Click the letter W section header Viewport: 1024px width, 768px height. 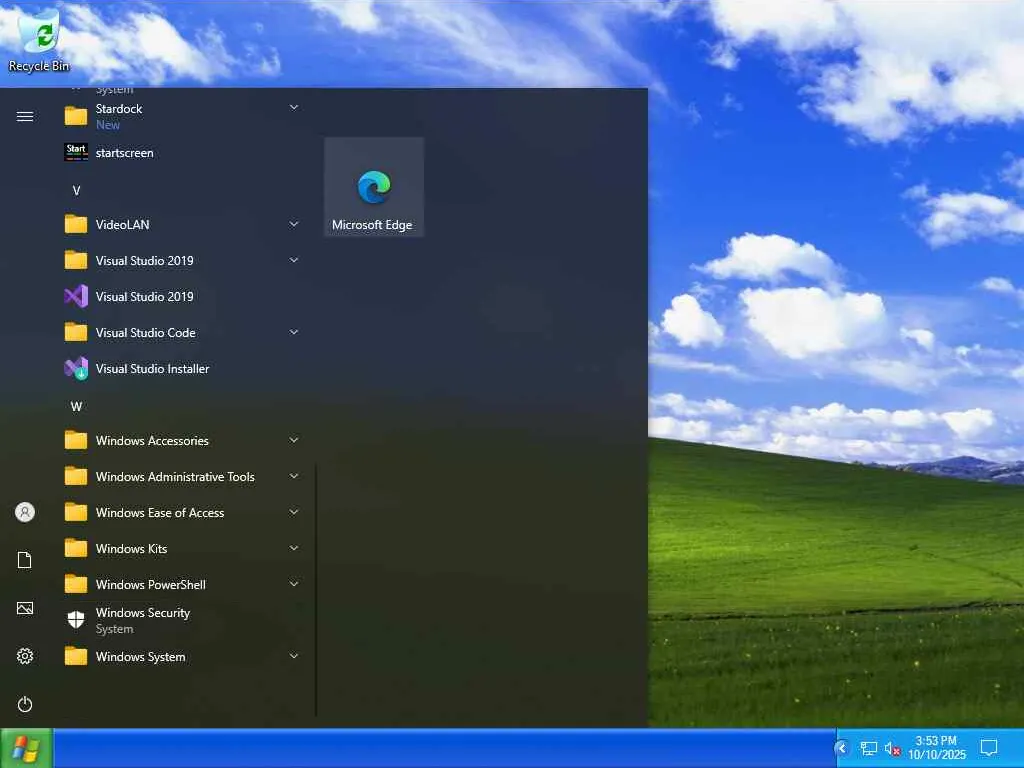[76, 406]
